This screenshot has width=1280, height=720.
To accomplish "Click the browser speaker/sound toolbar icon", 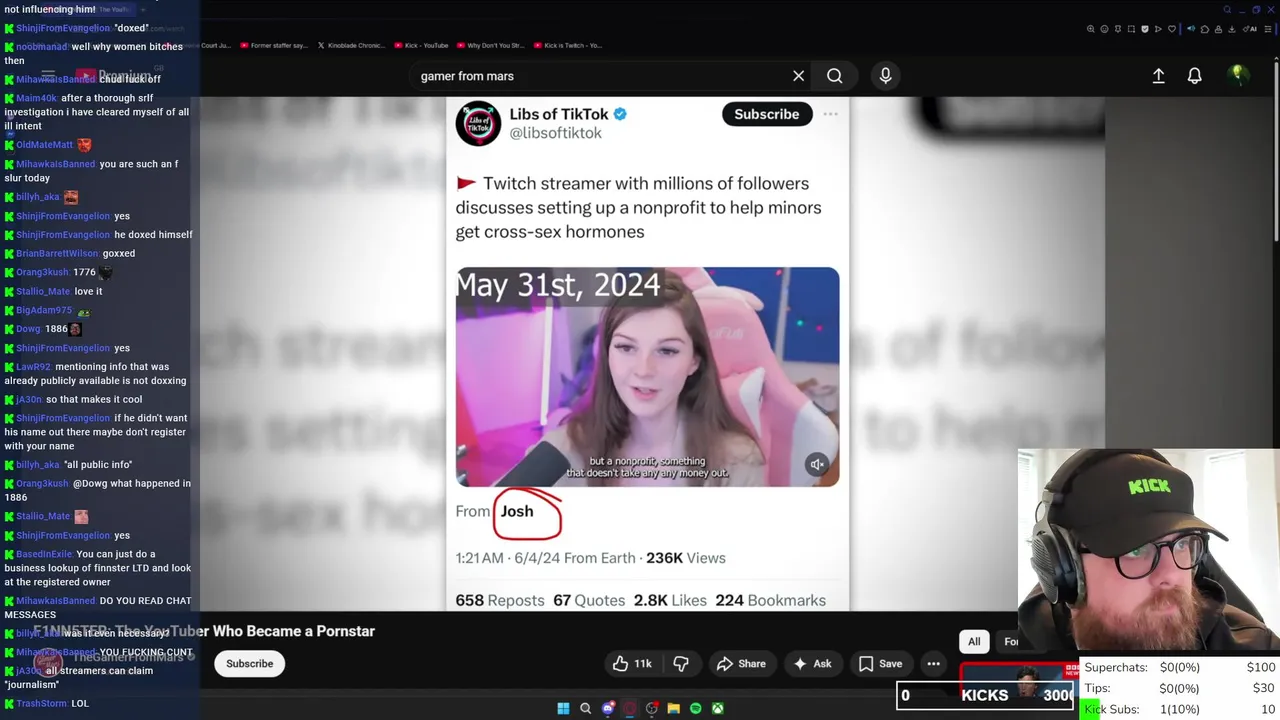I will 1191,29.
